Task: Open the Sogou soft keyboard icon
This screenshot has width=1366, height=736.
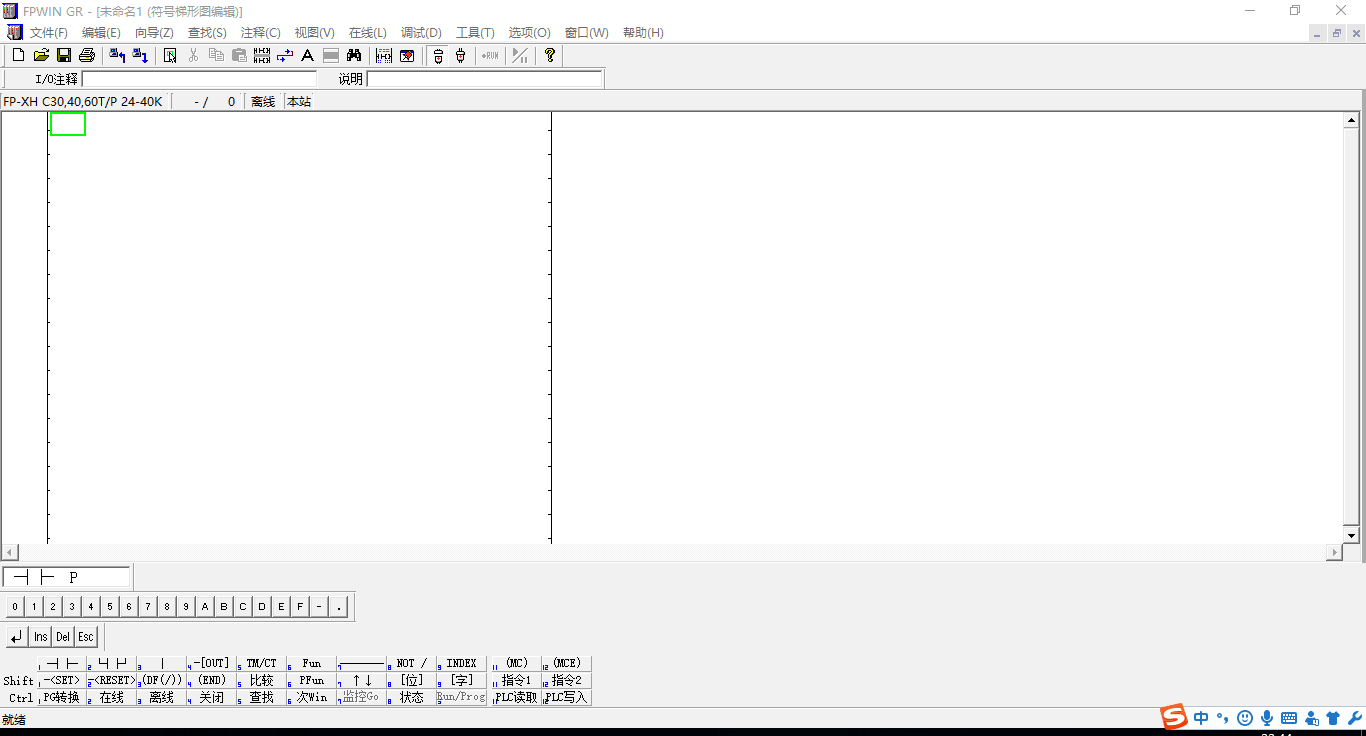Action: [x=1289, y=718]
